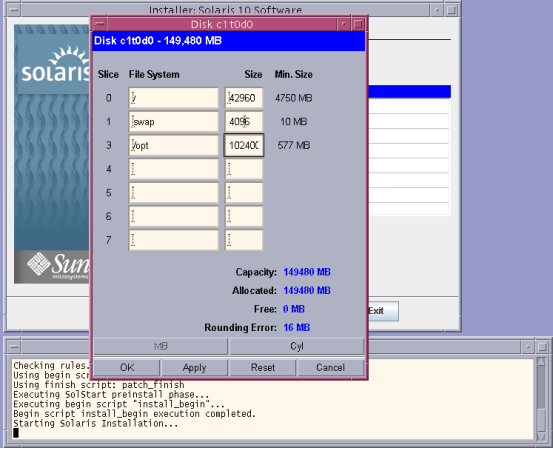
Task: Maximize the Installer Solaris 10 Software window
Action: tap(451, 10)
